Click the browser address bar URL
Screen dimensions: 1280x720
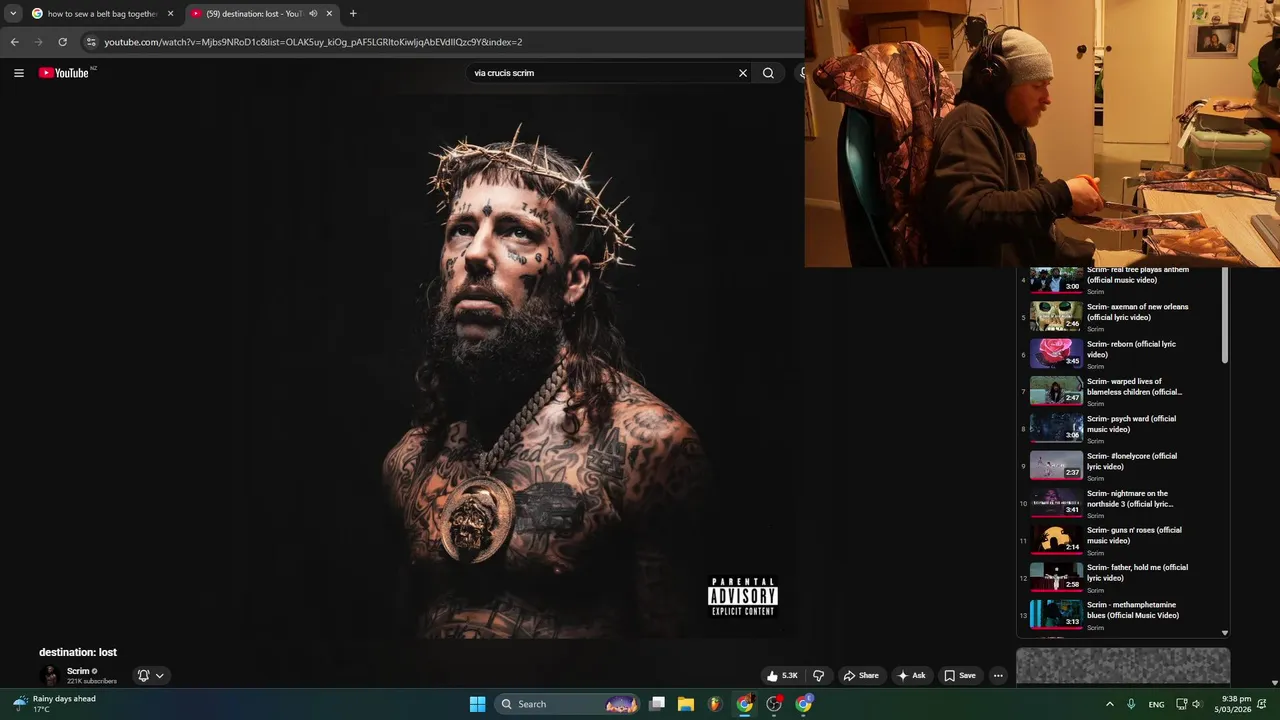pyautogui.click(x=313, y=42)
